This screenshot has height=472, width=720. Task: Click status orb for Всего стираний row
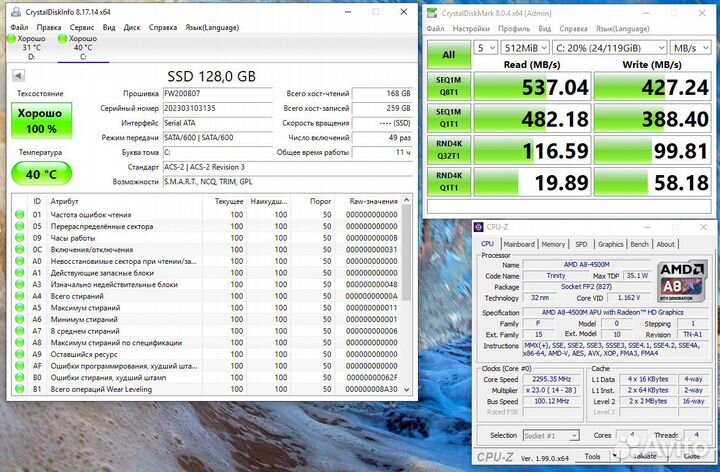click(x=19, y=296)
